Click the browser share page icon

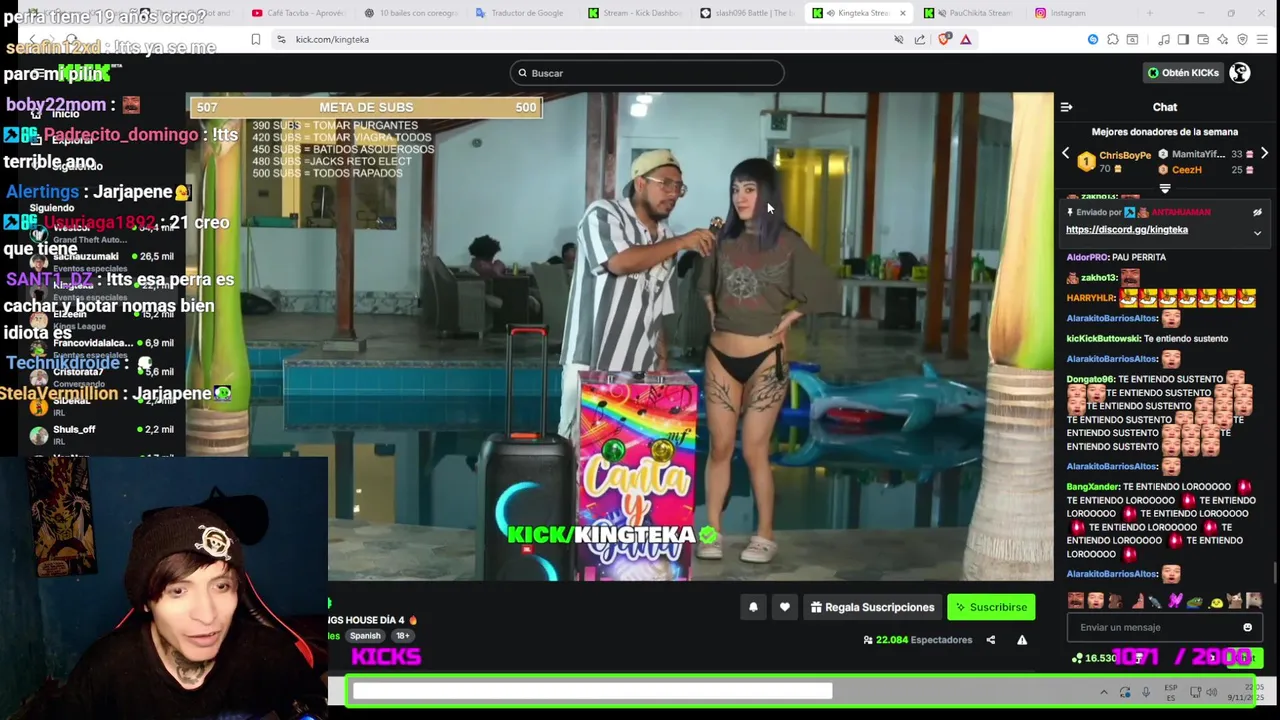coord(919,39)
